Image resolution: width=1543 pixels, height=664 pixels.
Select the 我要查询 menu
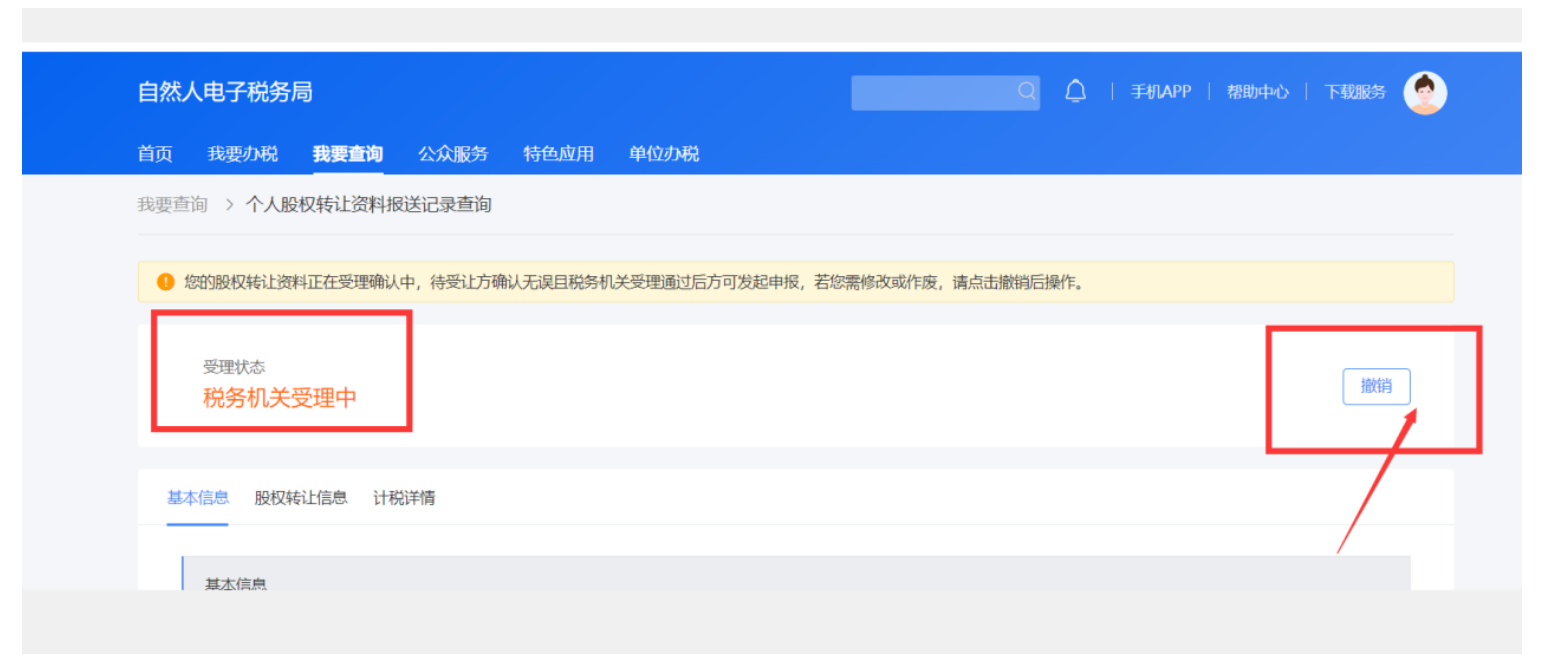(348, 154)
